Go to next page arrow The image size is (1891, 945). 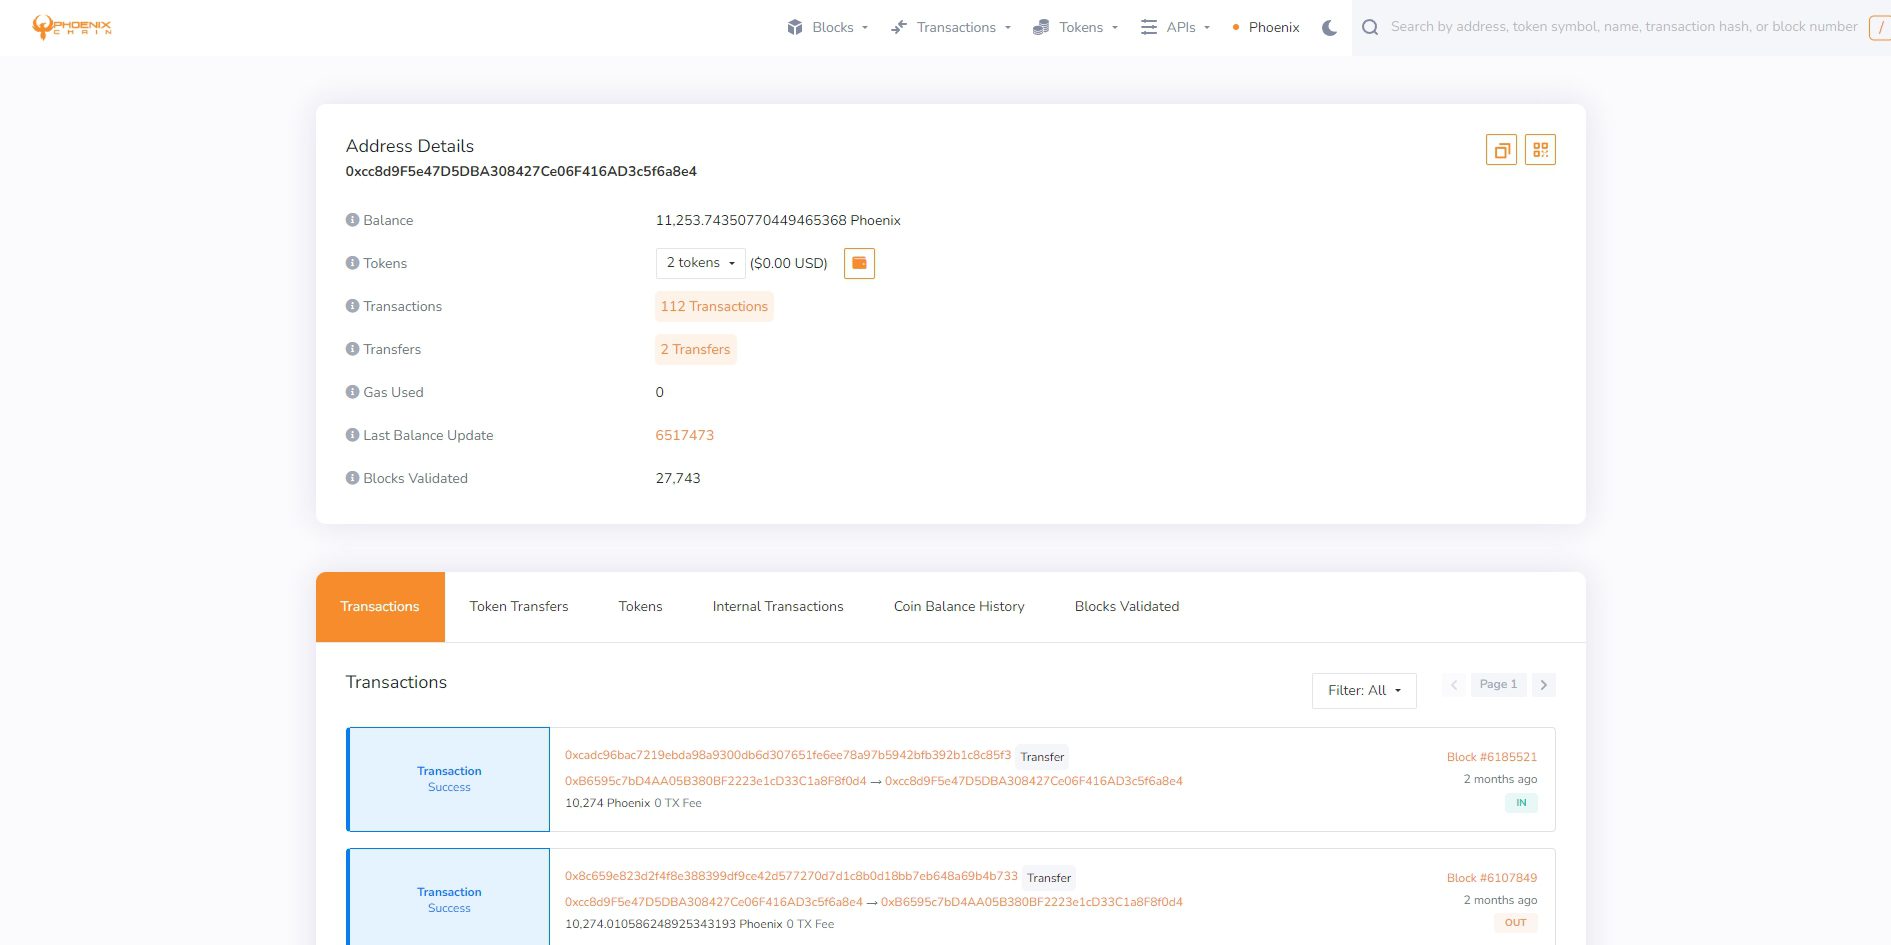click(x=1544, y=685)
